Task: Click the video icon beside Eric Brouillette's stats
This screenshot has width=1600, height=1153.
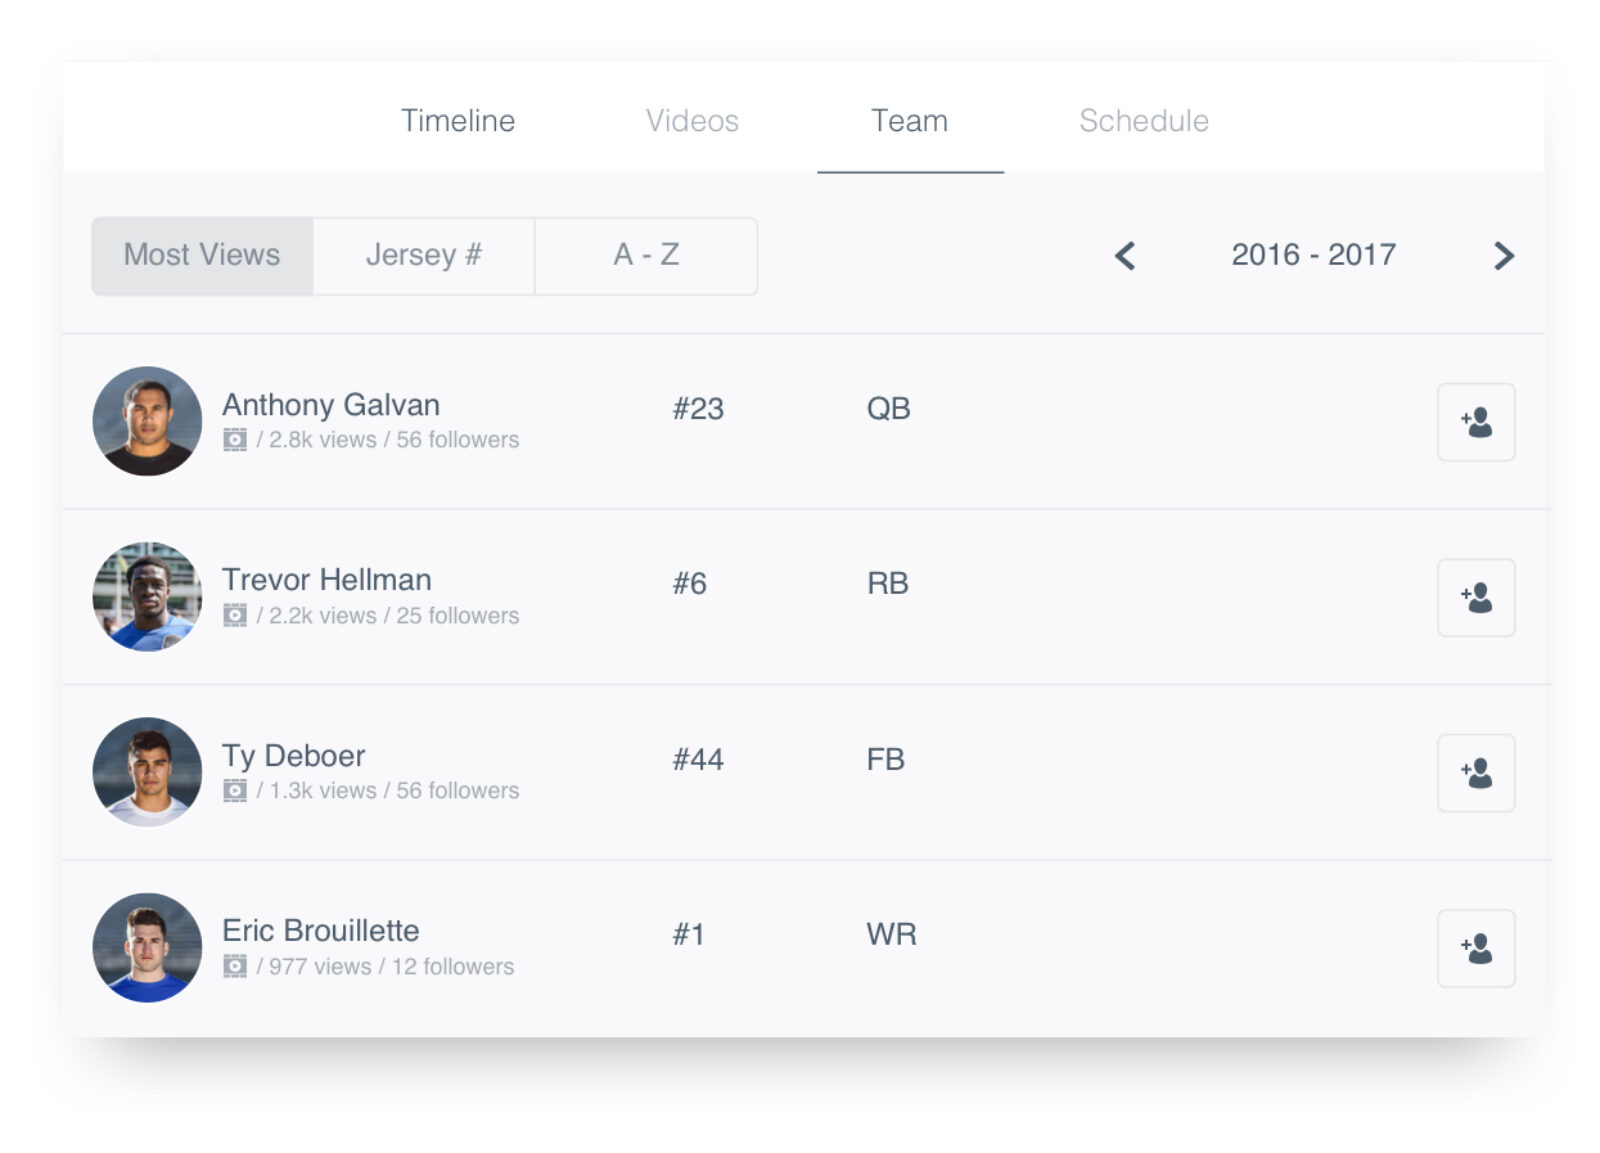Action: tap(237, 966)
